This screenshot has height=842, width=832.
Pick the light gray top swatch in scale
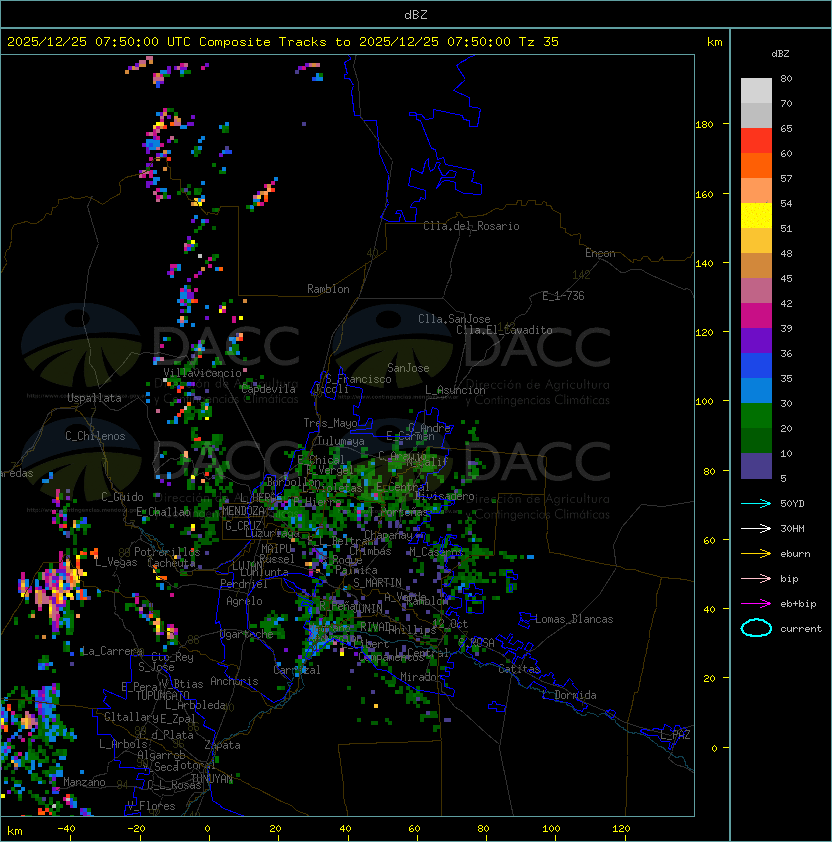click(x=756, y=91)
